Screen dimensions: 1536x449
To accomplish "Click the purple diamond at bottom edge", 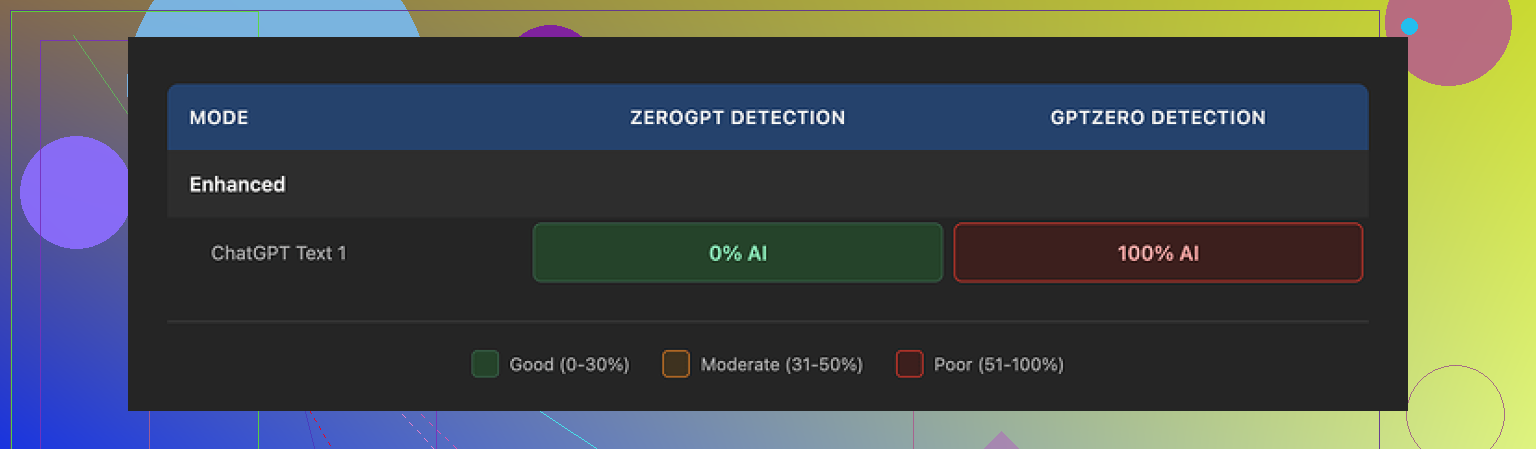I will point(1000,441).
